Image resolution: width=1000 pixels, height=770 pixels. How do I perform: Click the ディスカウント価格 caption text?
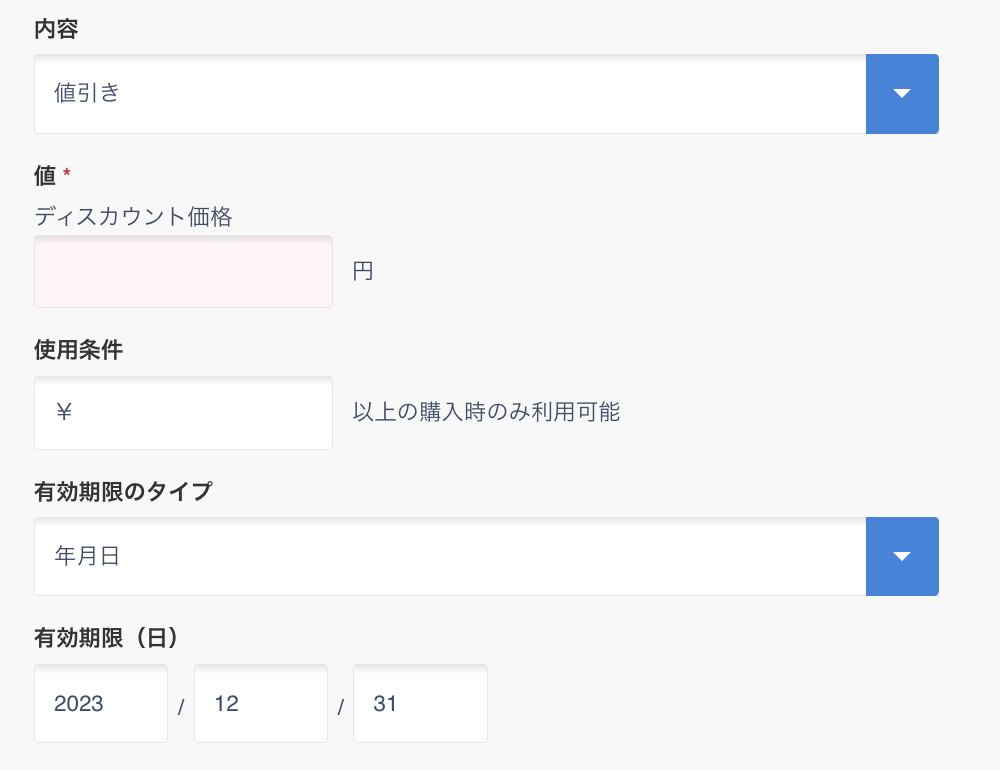(x=133, y=216)
